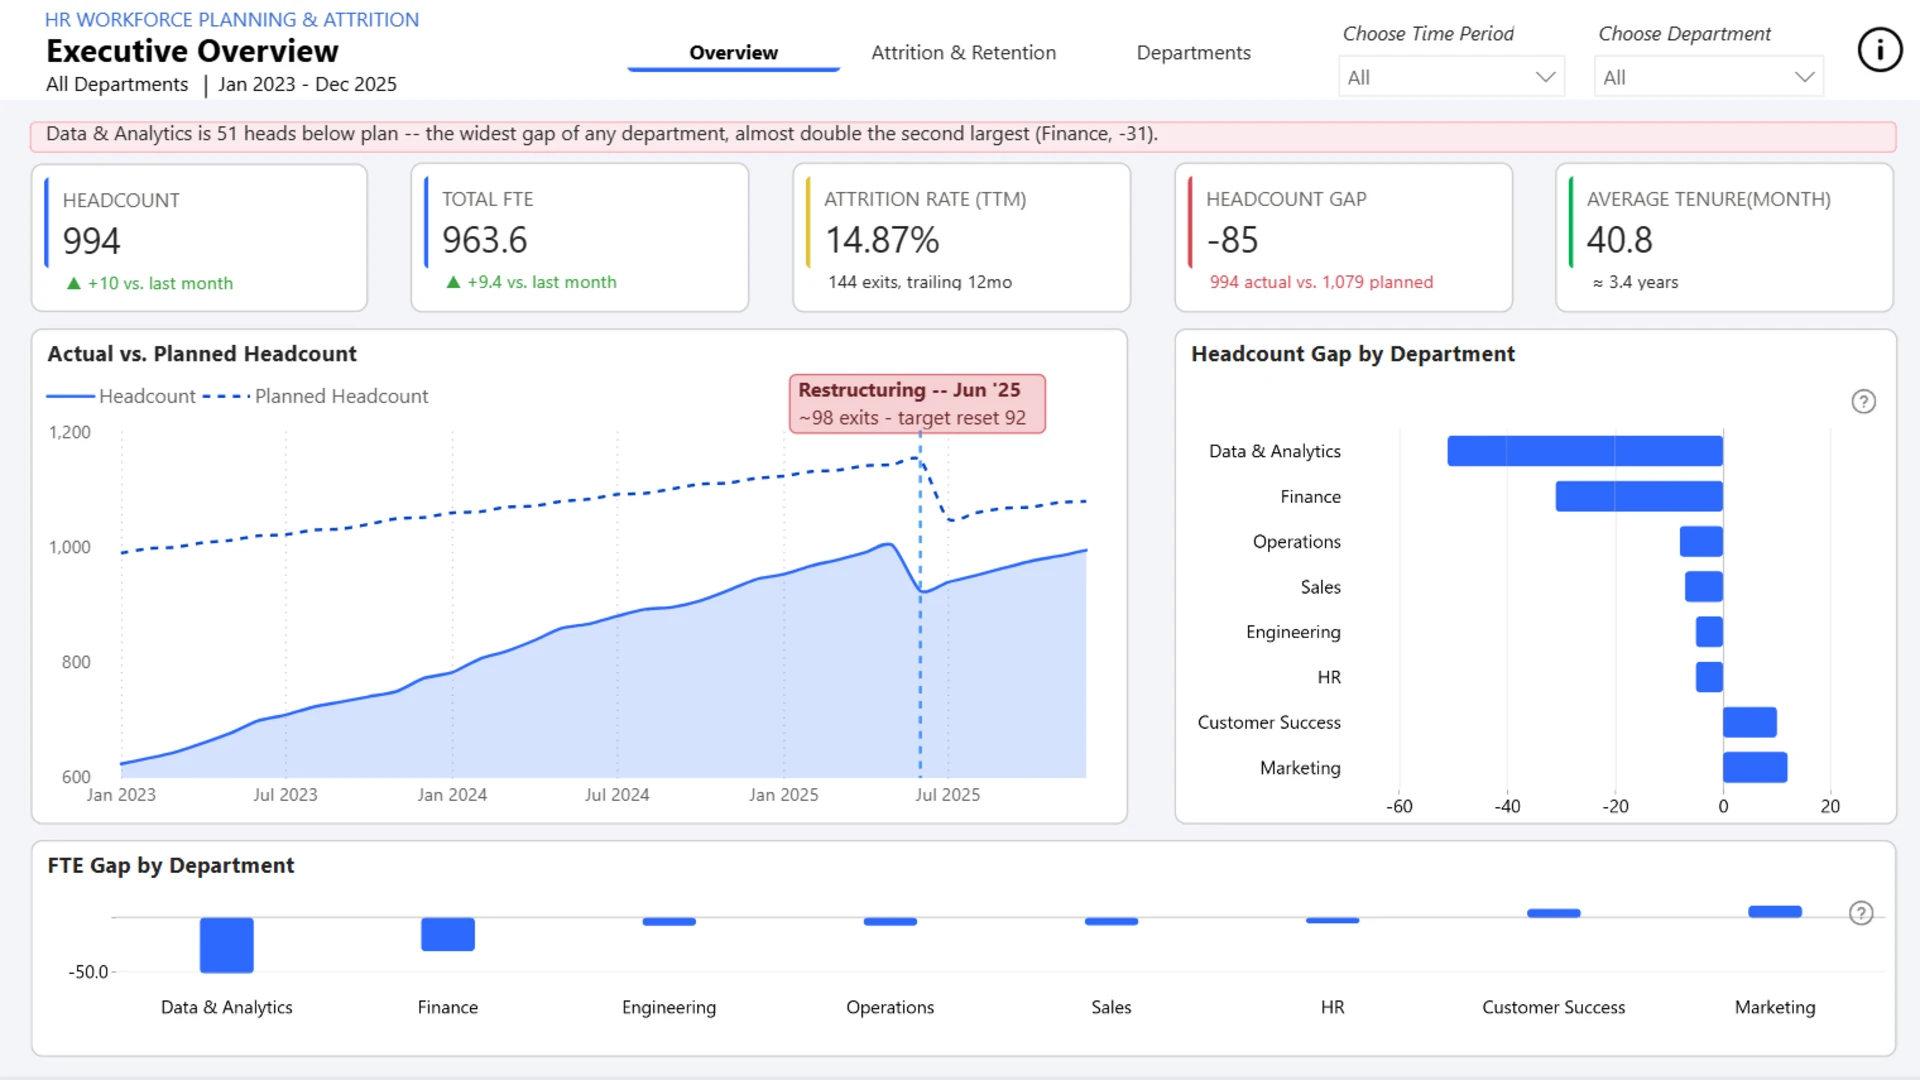Click the red Data & Analytics alert banner
Screen dimensions: 1920x1080
click(963, 136)
